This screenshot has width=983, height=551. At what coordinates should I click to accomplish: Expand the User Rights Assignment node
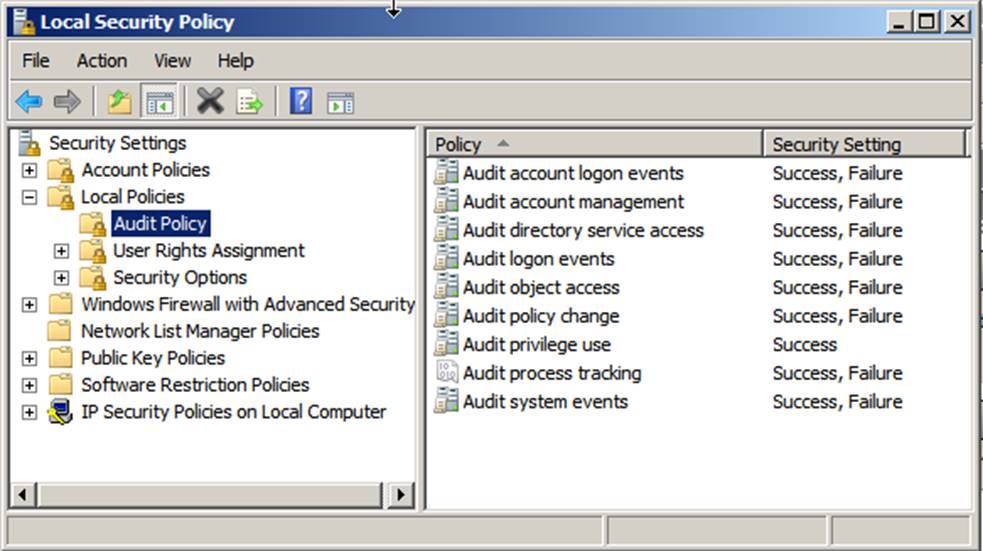pyautogui.click(x=61, y=251)
